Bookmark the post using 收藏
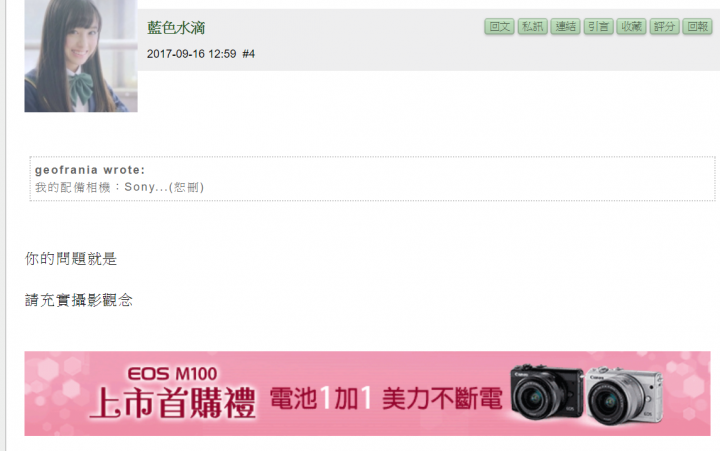 [x=631, y=27]
